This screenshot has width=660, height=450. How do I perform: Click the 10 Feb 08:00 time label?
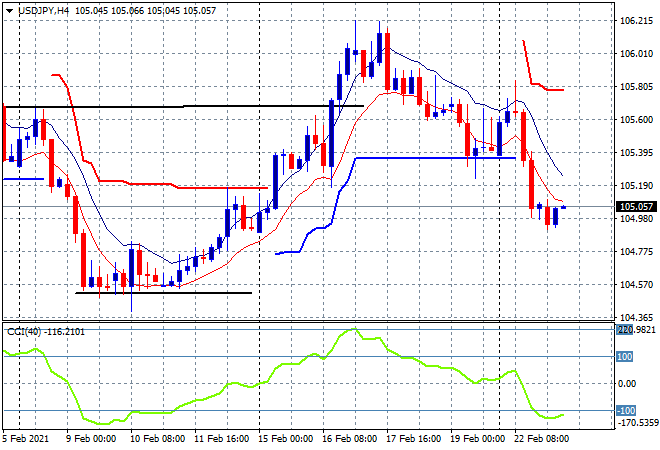157,439
